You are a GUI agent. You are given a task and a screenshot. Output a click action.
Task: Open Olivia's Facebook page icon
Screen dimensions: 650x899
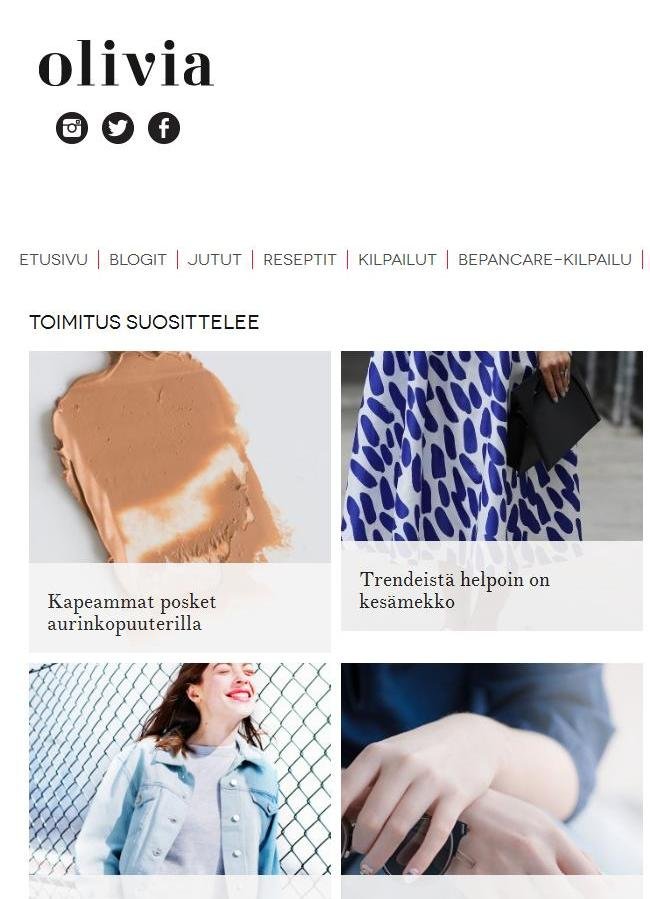[x=164, y=128]
